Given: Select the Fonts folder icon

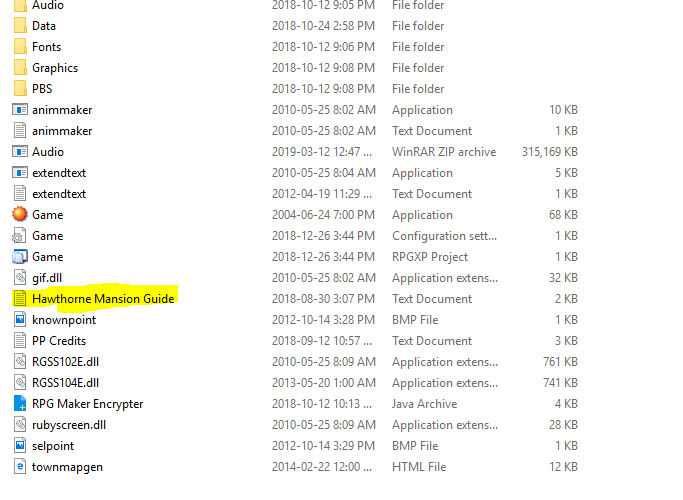Looking at the screenshot, I should point(20,47).
